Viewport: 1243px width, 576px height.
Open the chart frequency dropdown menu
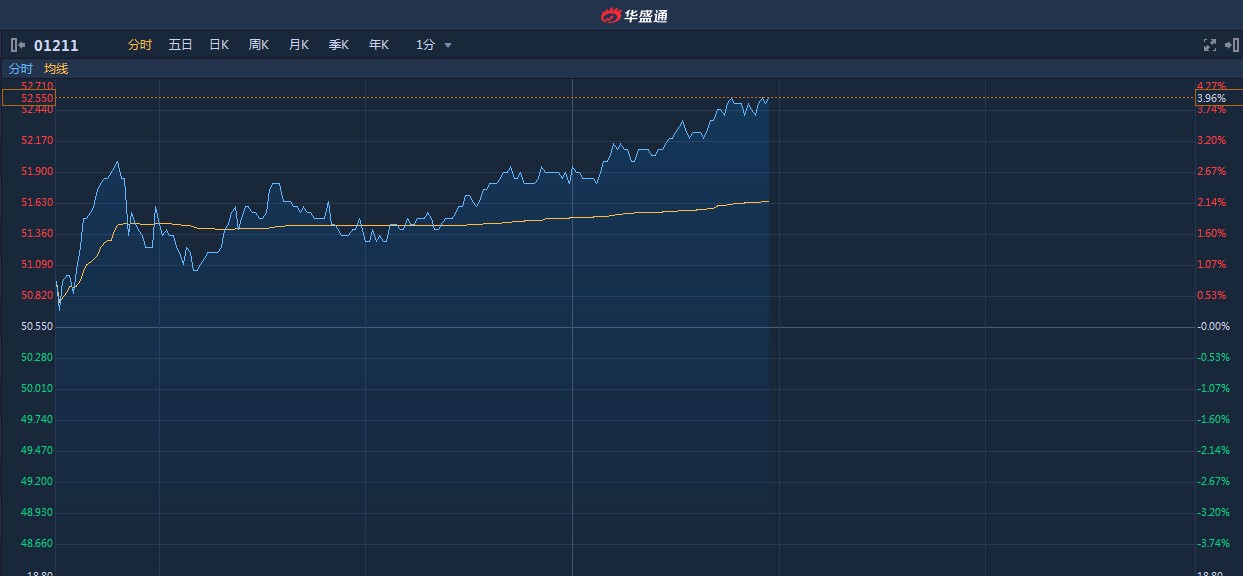pos(432,45)
